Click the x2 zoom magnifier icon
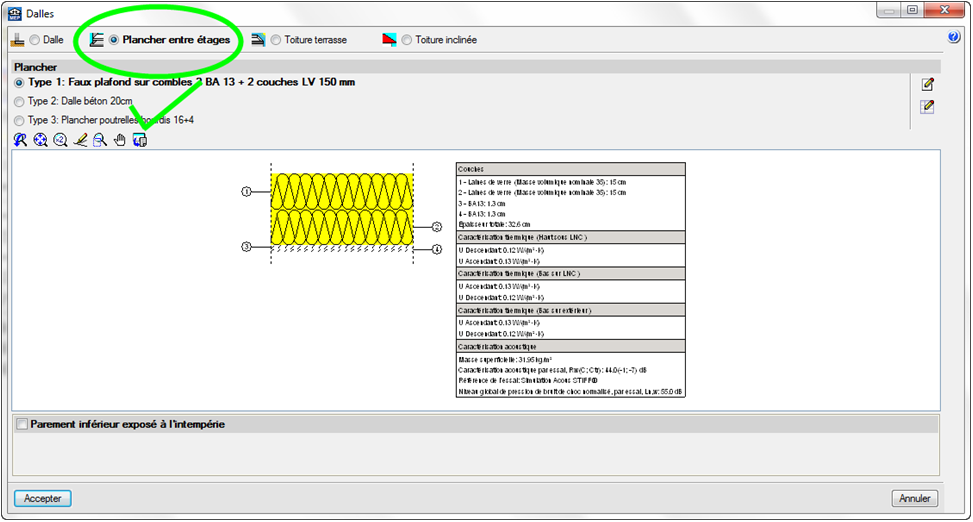Image resolution: width=973 pixels, height=522 pixels. coord(60,140)
